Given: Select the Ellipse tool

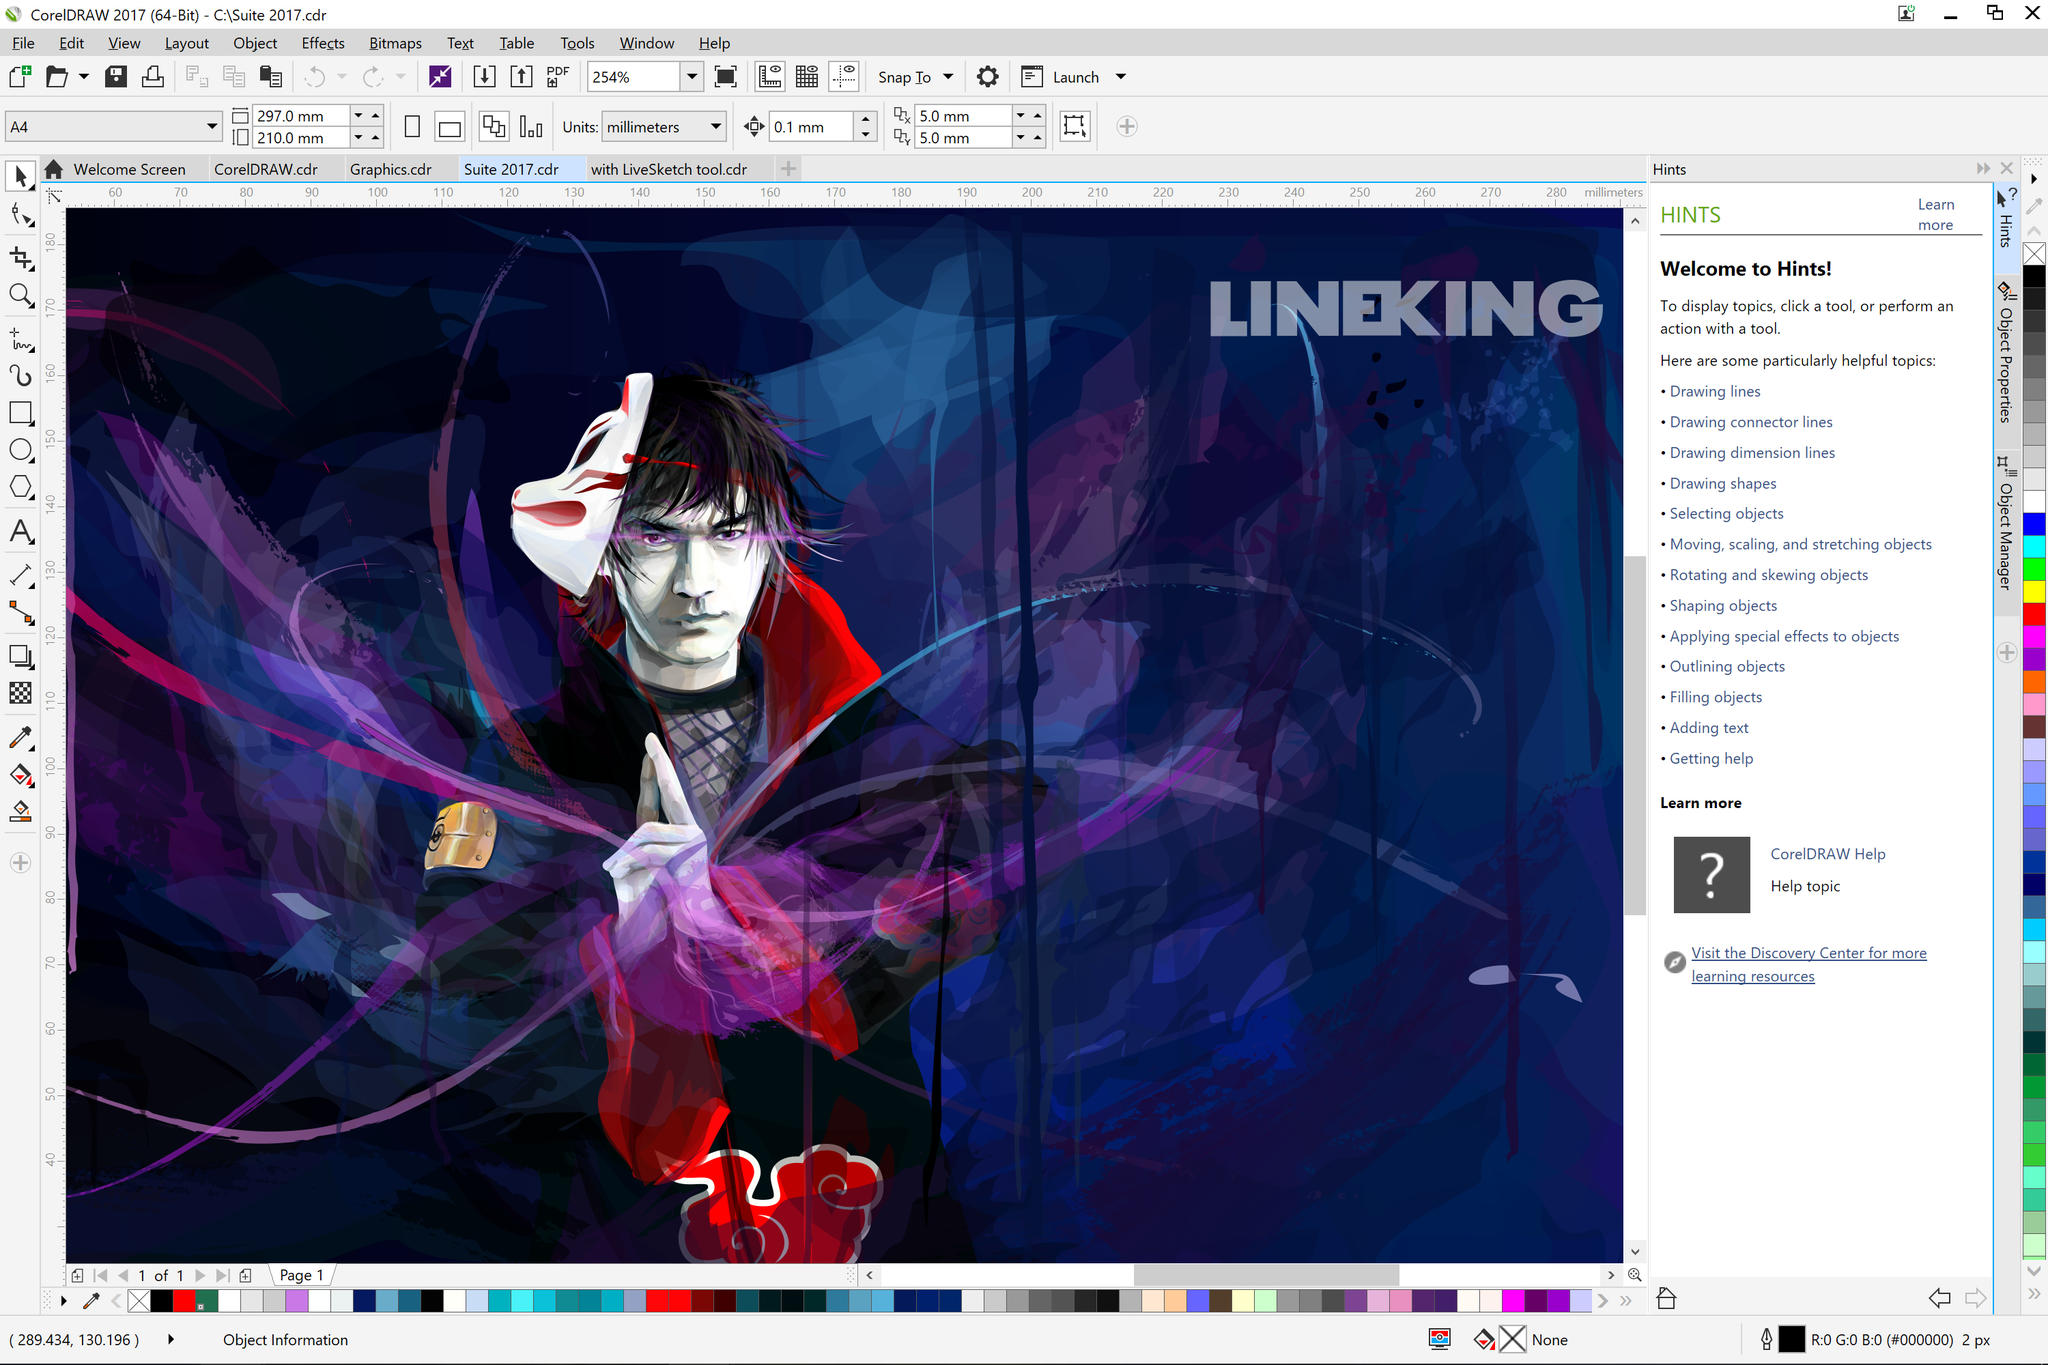Looking at the screenshot, I should coord(20,450).
